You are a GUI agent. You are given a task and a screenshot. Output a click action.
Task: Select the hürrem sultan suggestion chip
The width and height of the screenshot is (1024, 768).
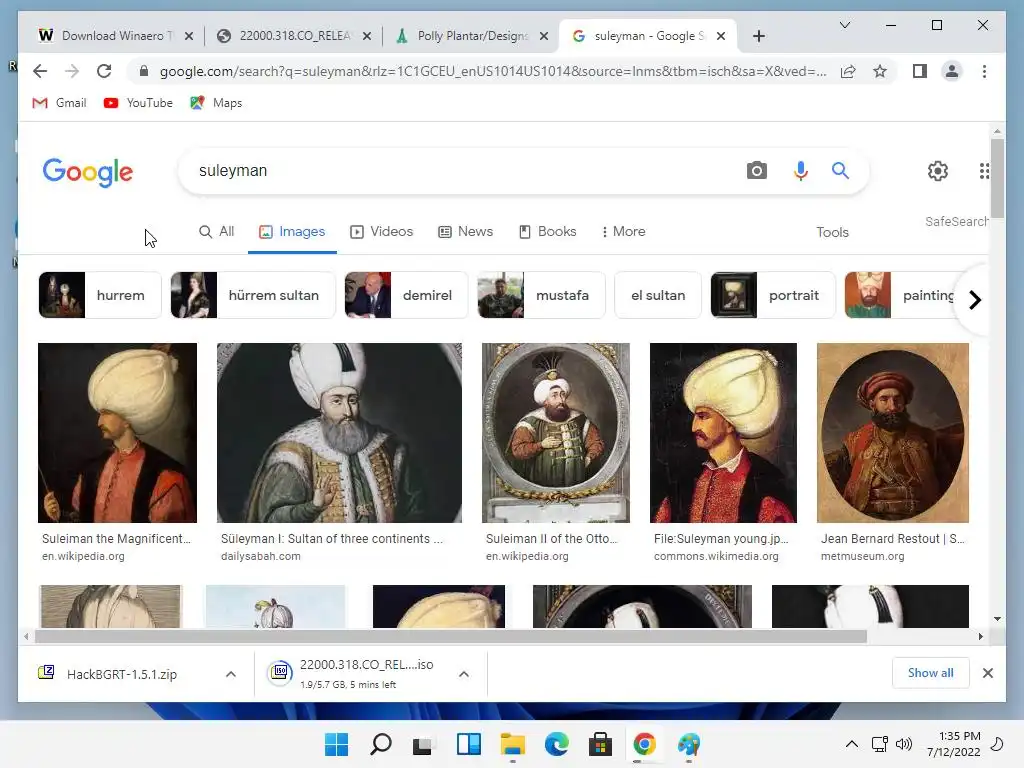[x=253, y=295]
